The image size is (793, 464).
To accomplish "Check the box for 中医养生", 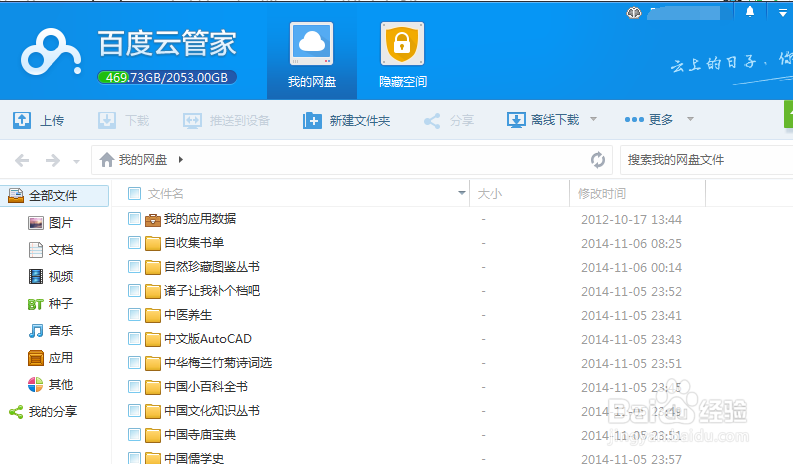I will tap(134, 315).
